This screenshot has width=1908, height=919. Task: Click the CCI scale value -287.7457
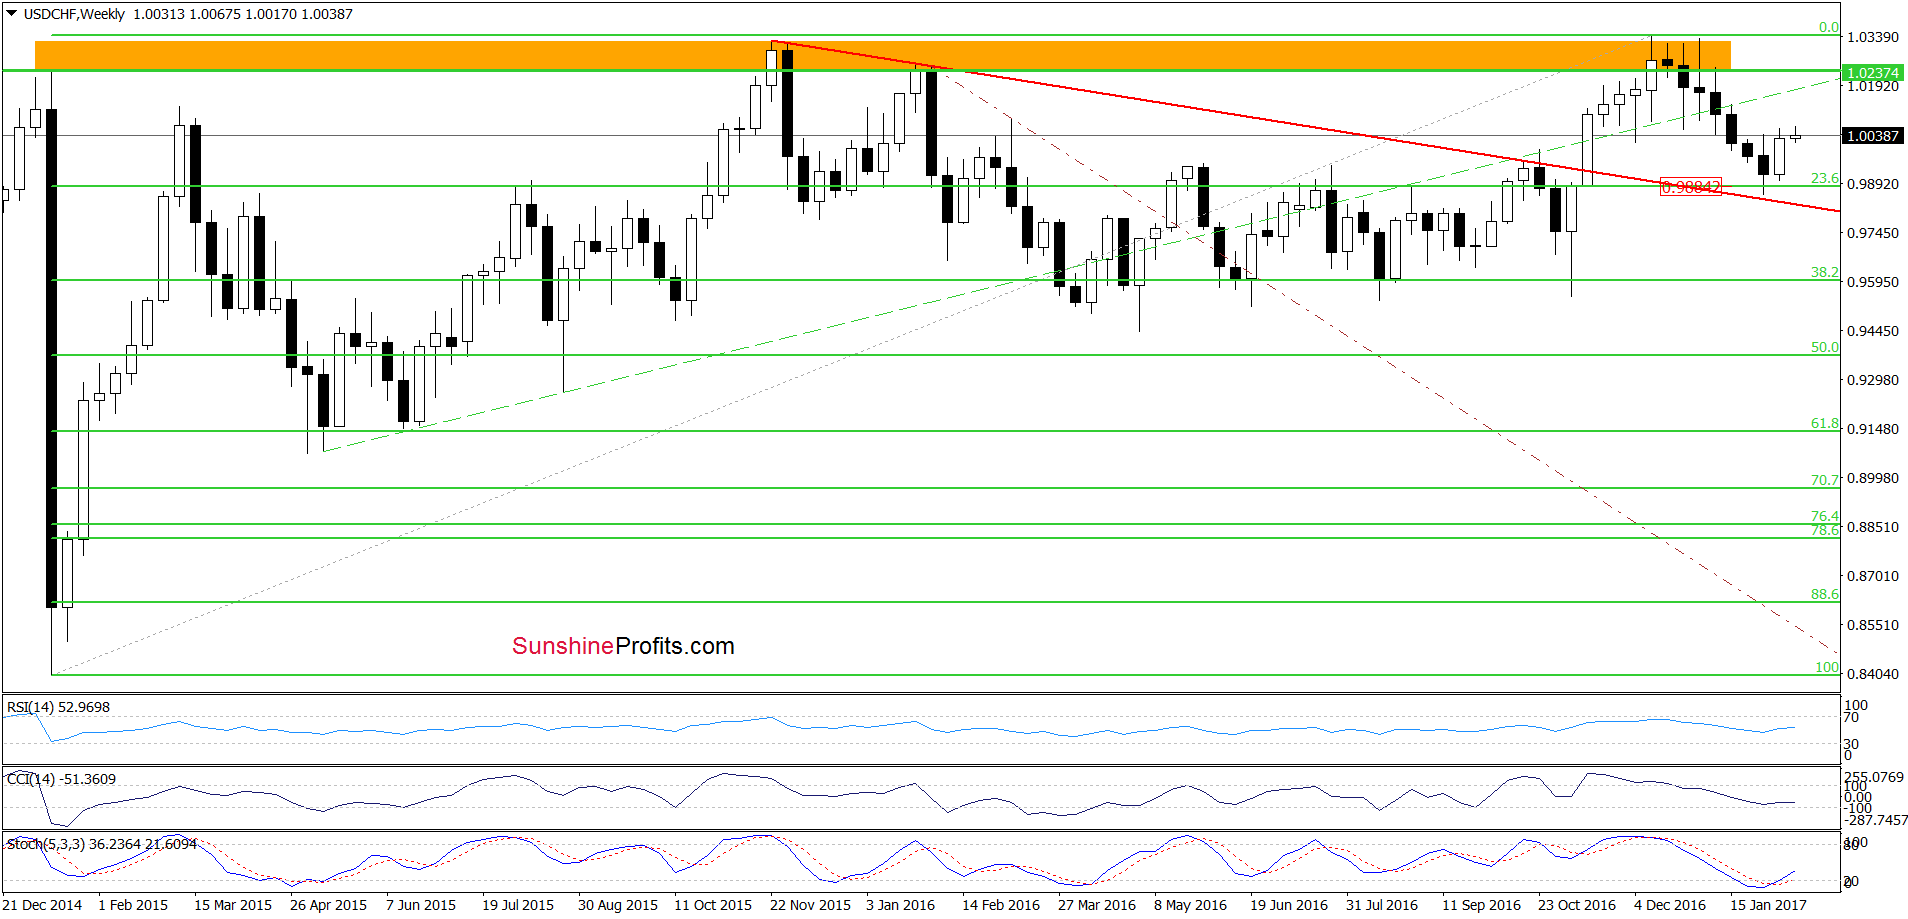[x=1876, y=820]
